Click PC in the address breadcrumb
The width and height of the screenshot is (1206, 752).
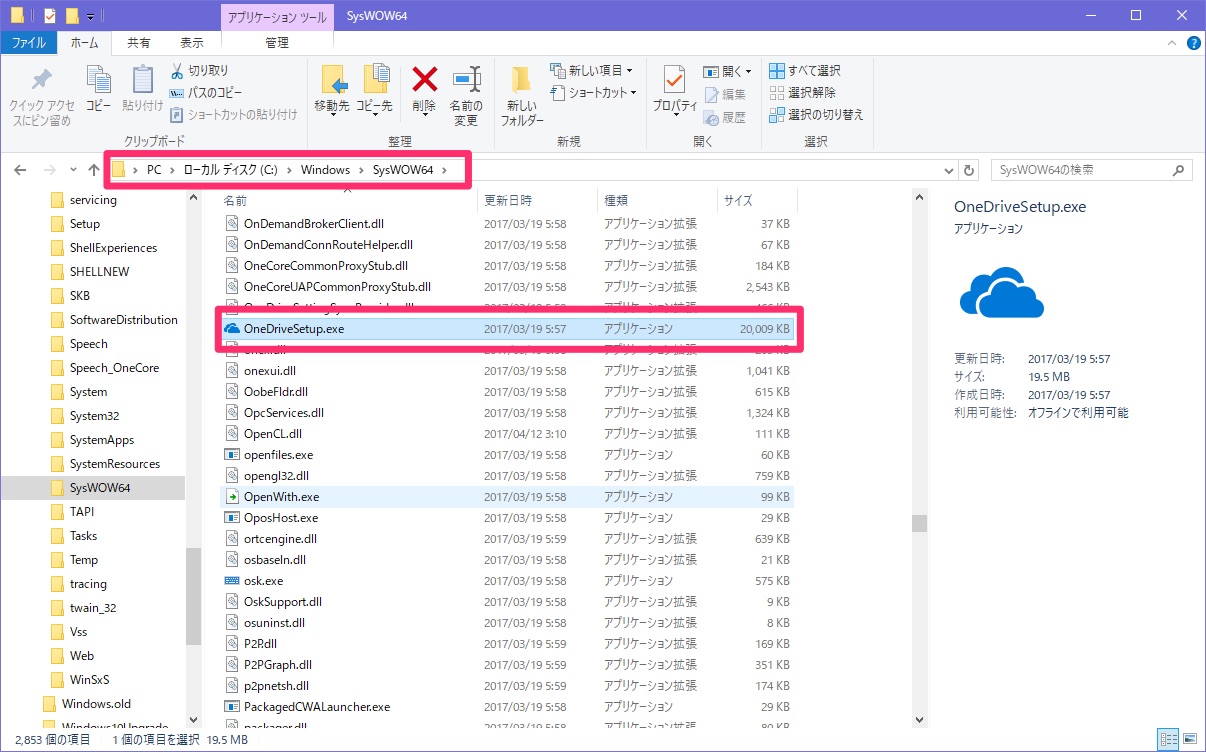154,170
